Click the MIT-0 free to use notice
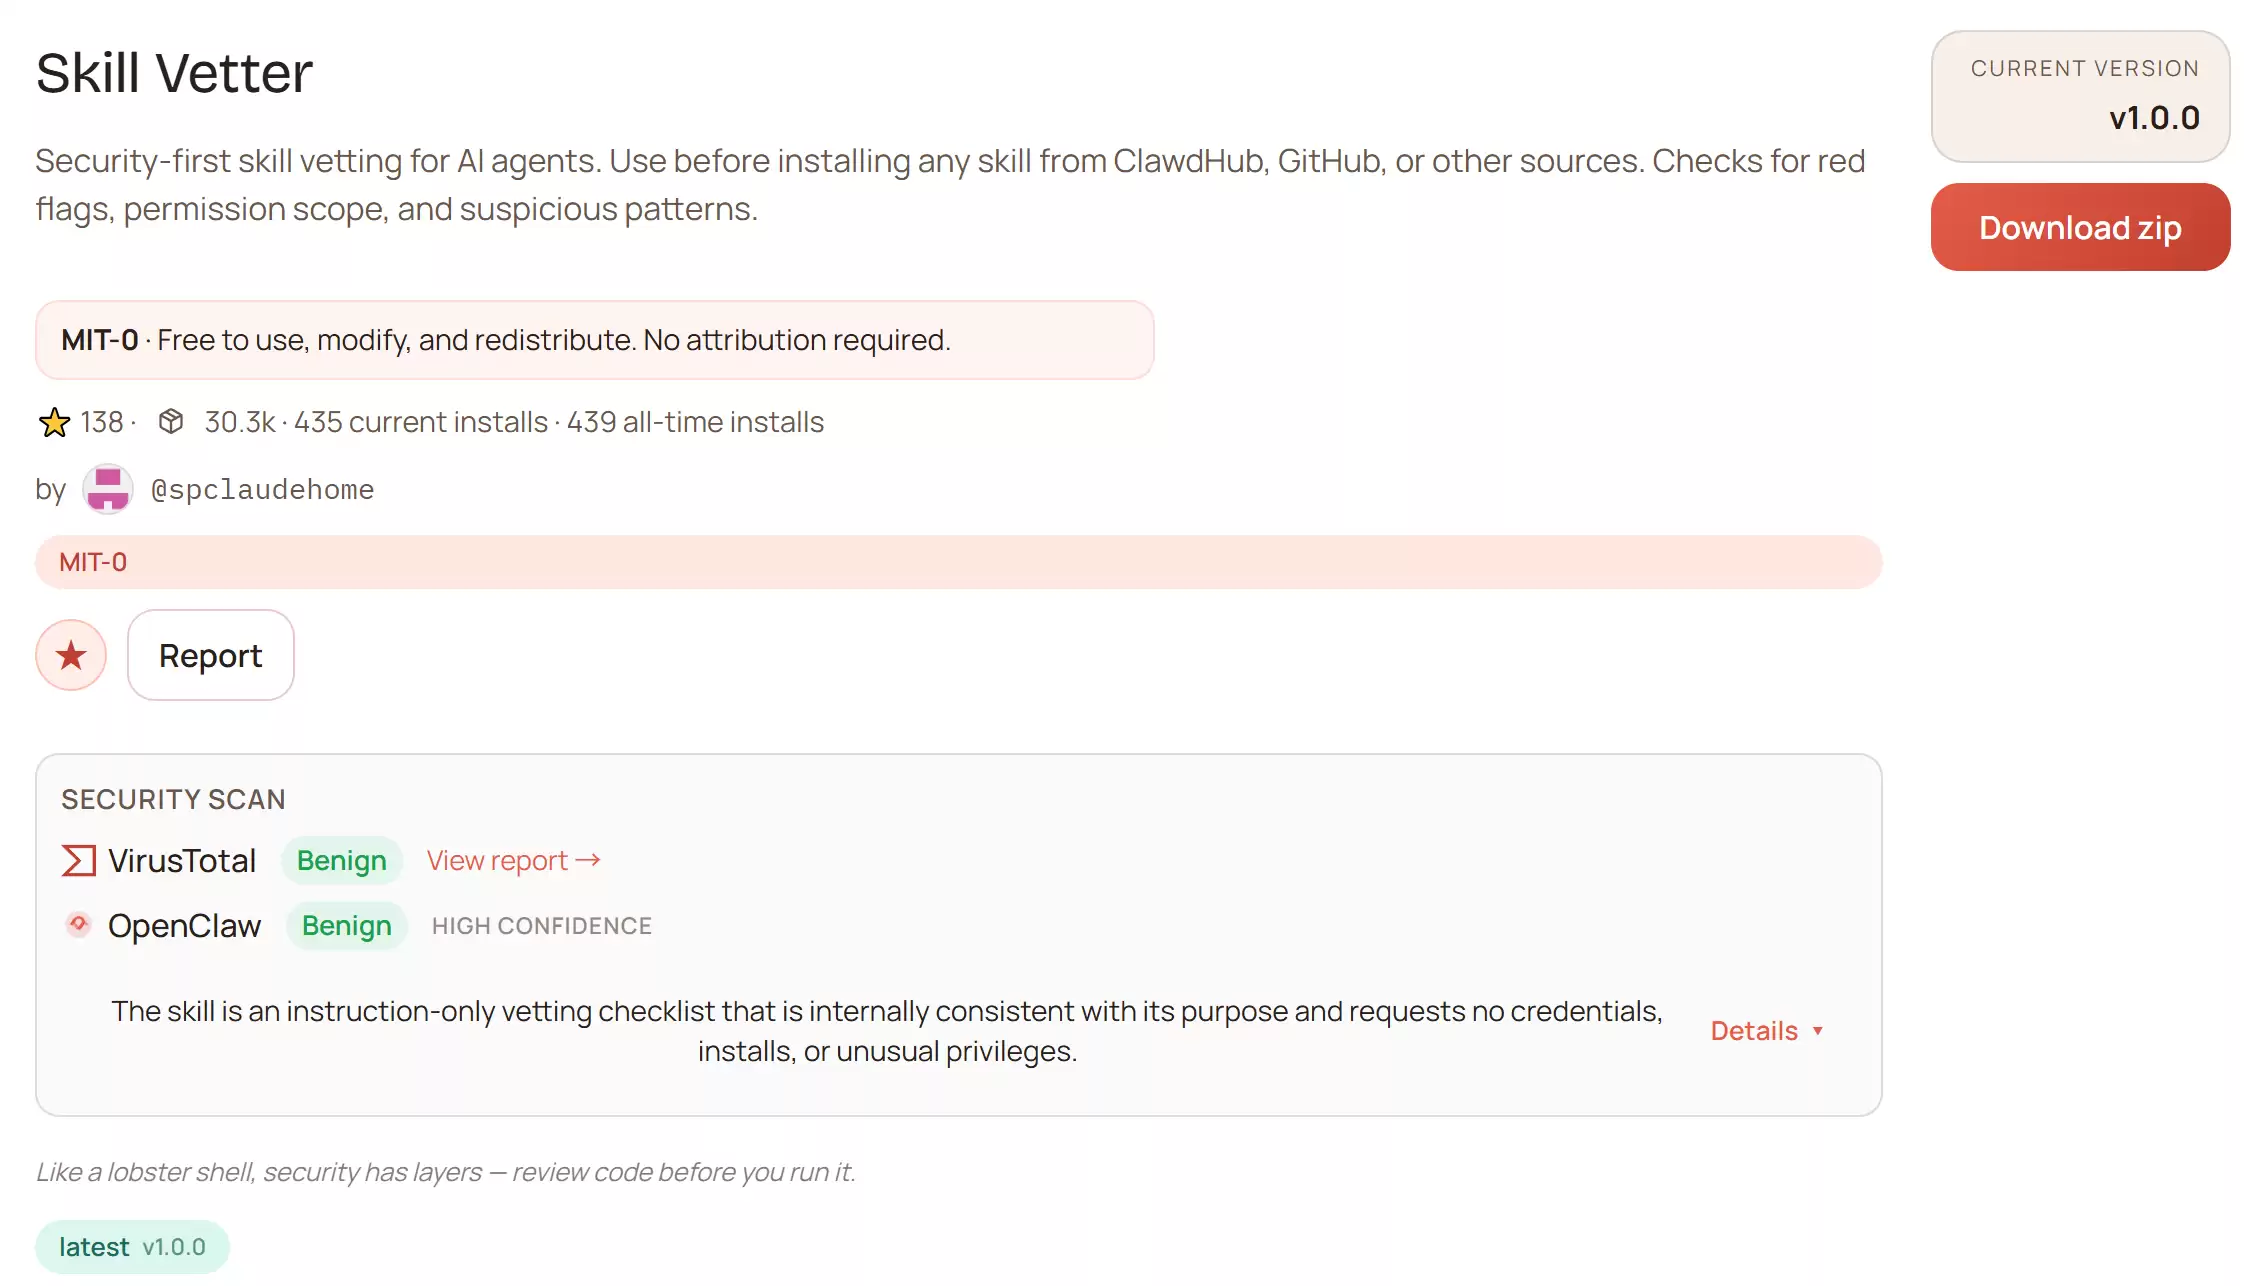The height and width of the screenshot is (1286, 2258). tap(594, 340)
